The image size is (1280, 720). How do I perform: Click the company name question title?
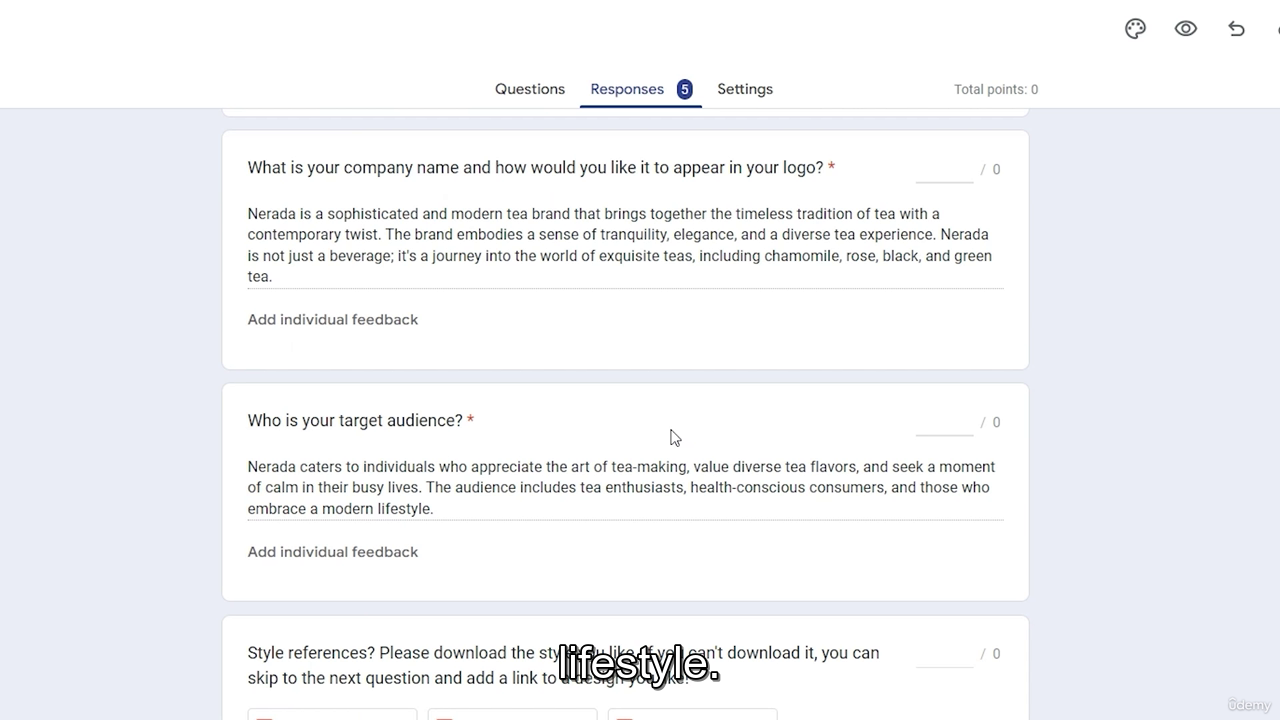(x=535, y=168)
